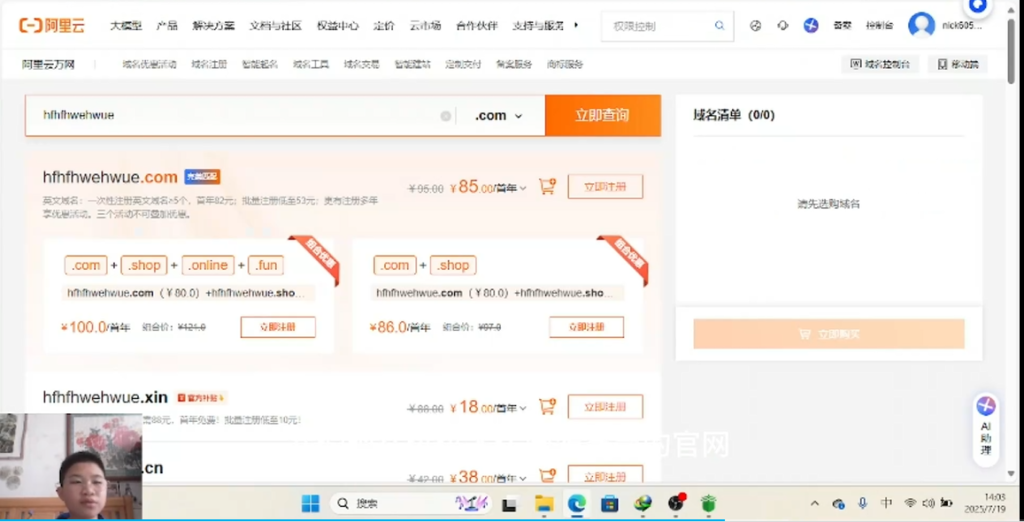Open the green app icon on taskbar
1024x522 pixels.
709,504
